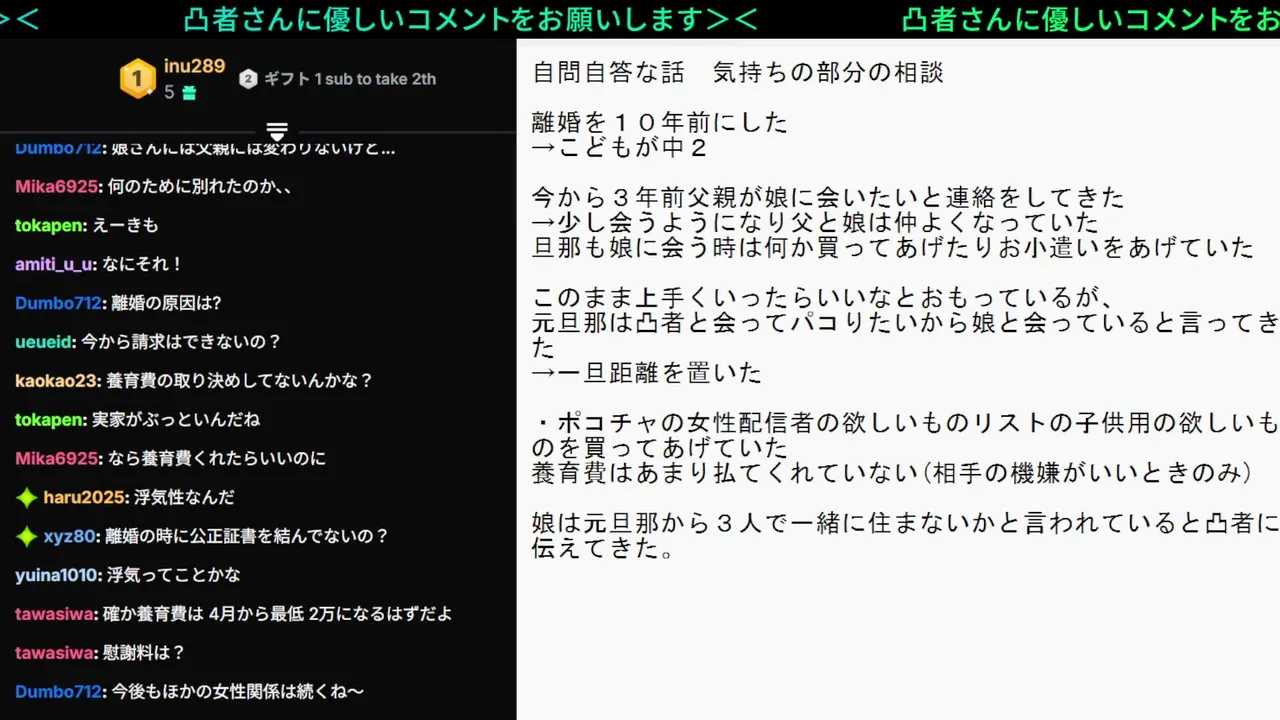This screenshot has height=720, width=1280.
Task: Click the gift icon under inu289
Action: [x=189, y=93]
